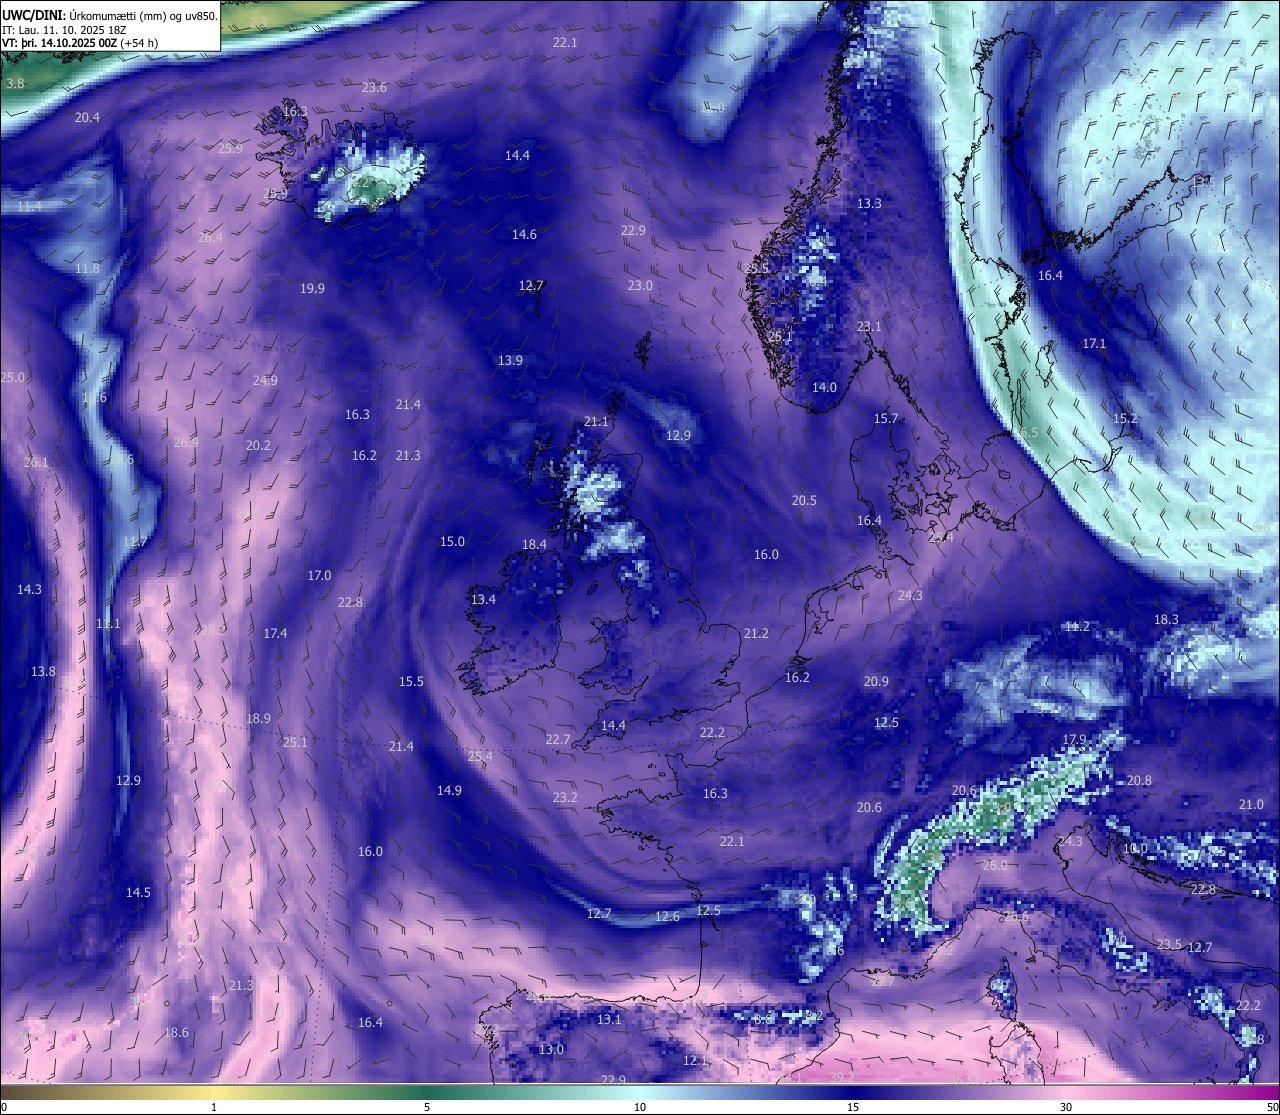Click the 20.5 value over the North Sea
Viewport: 1280px width, 1115px height.
(x=804, y=501)
